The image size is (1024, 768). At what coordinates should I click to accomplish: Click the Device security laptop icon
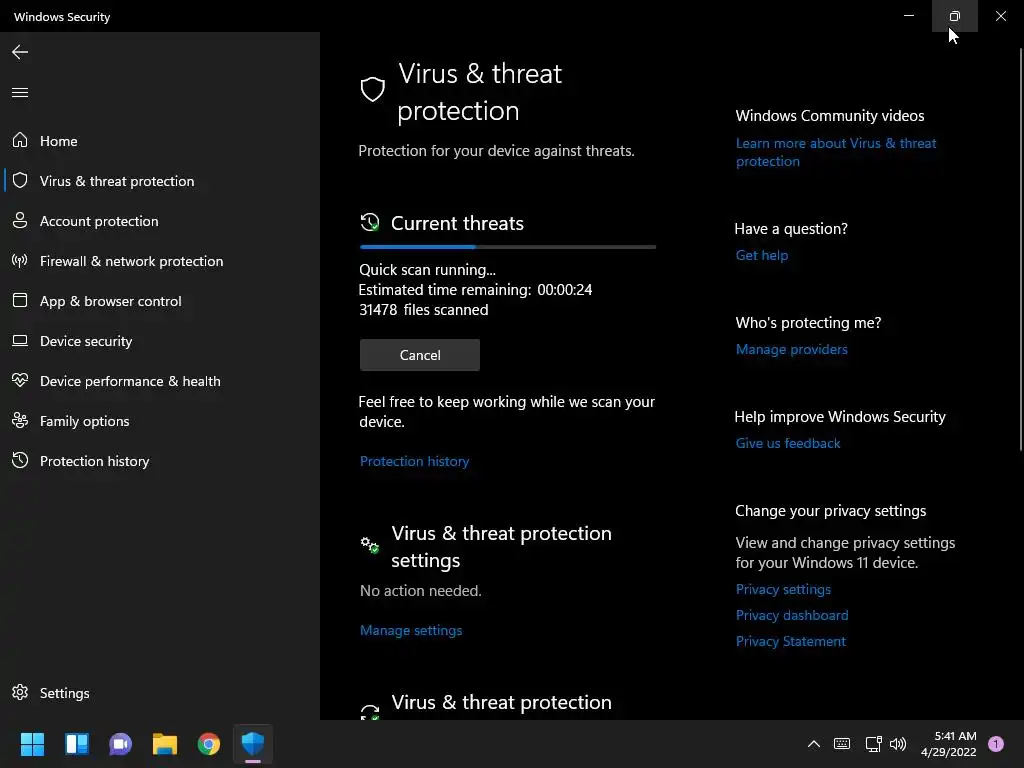20,340
